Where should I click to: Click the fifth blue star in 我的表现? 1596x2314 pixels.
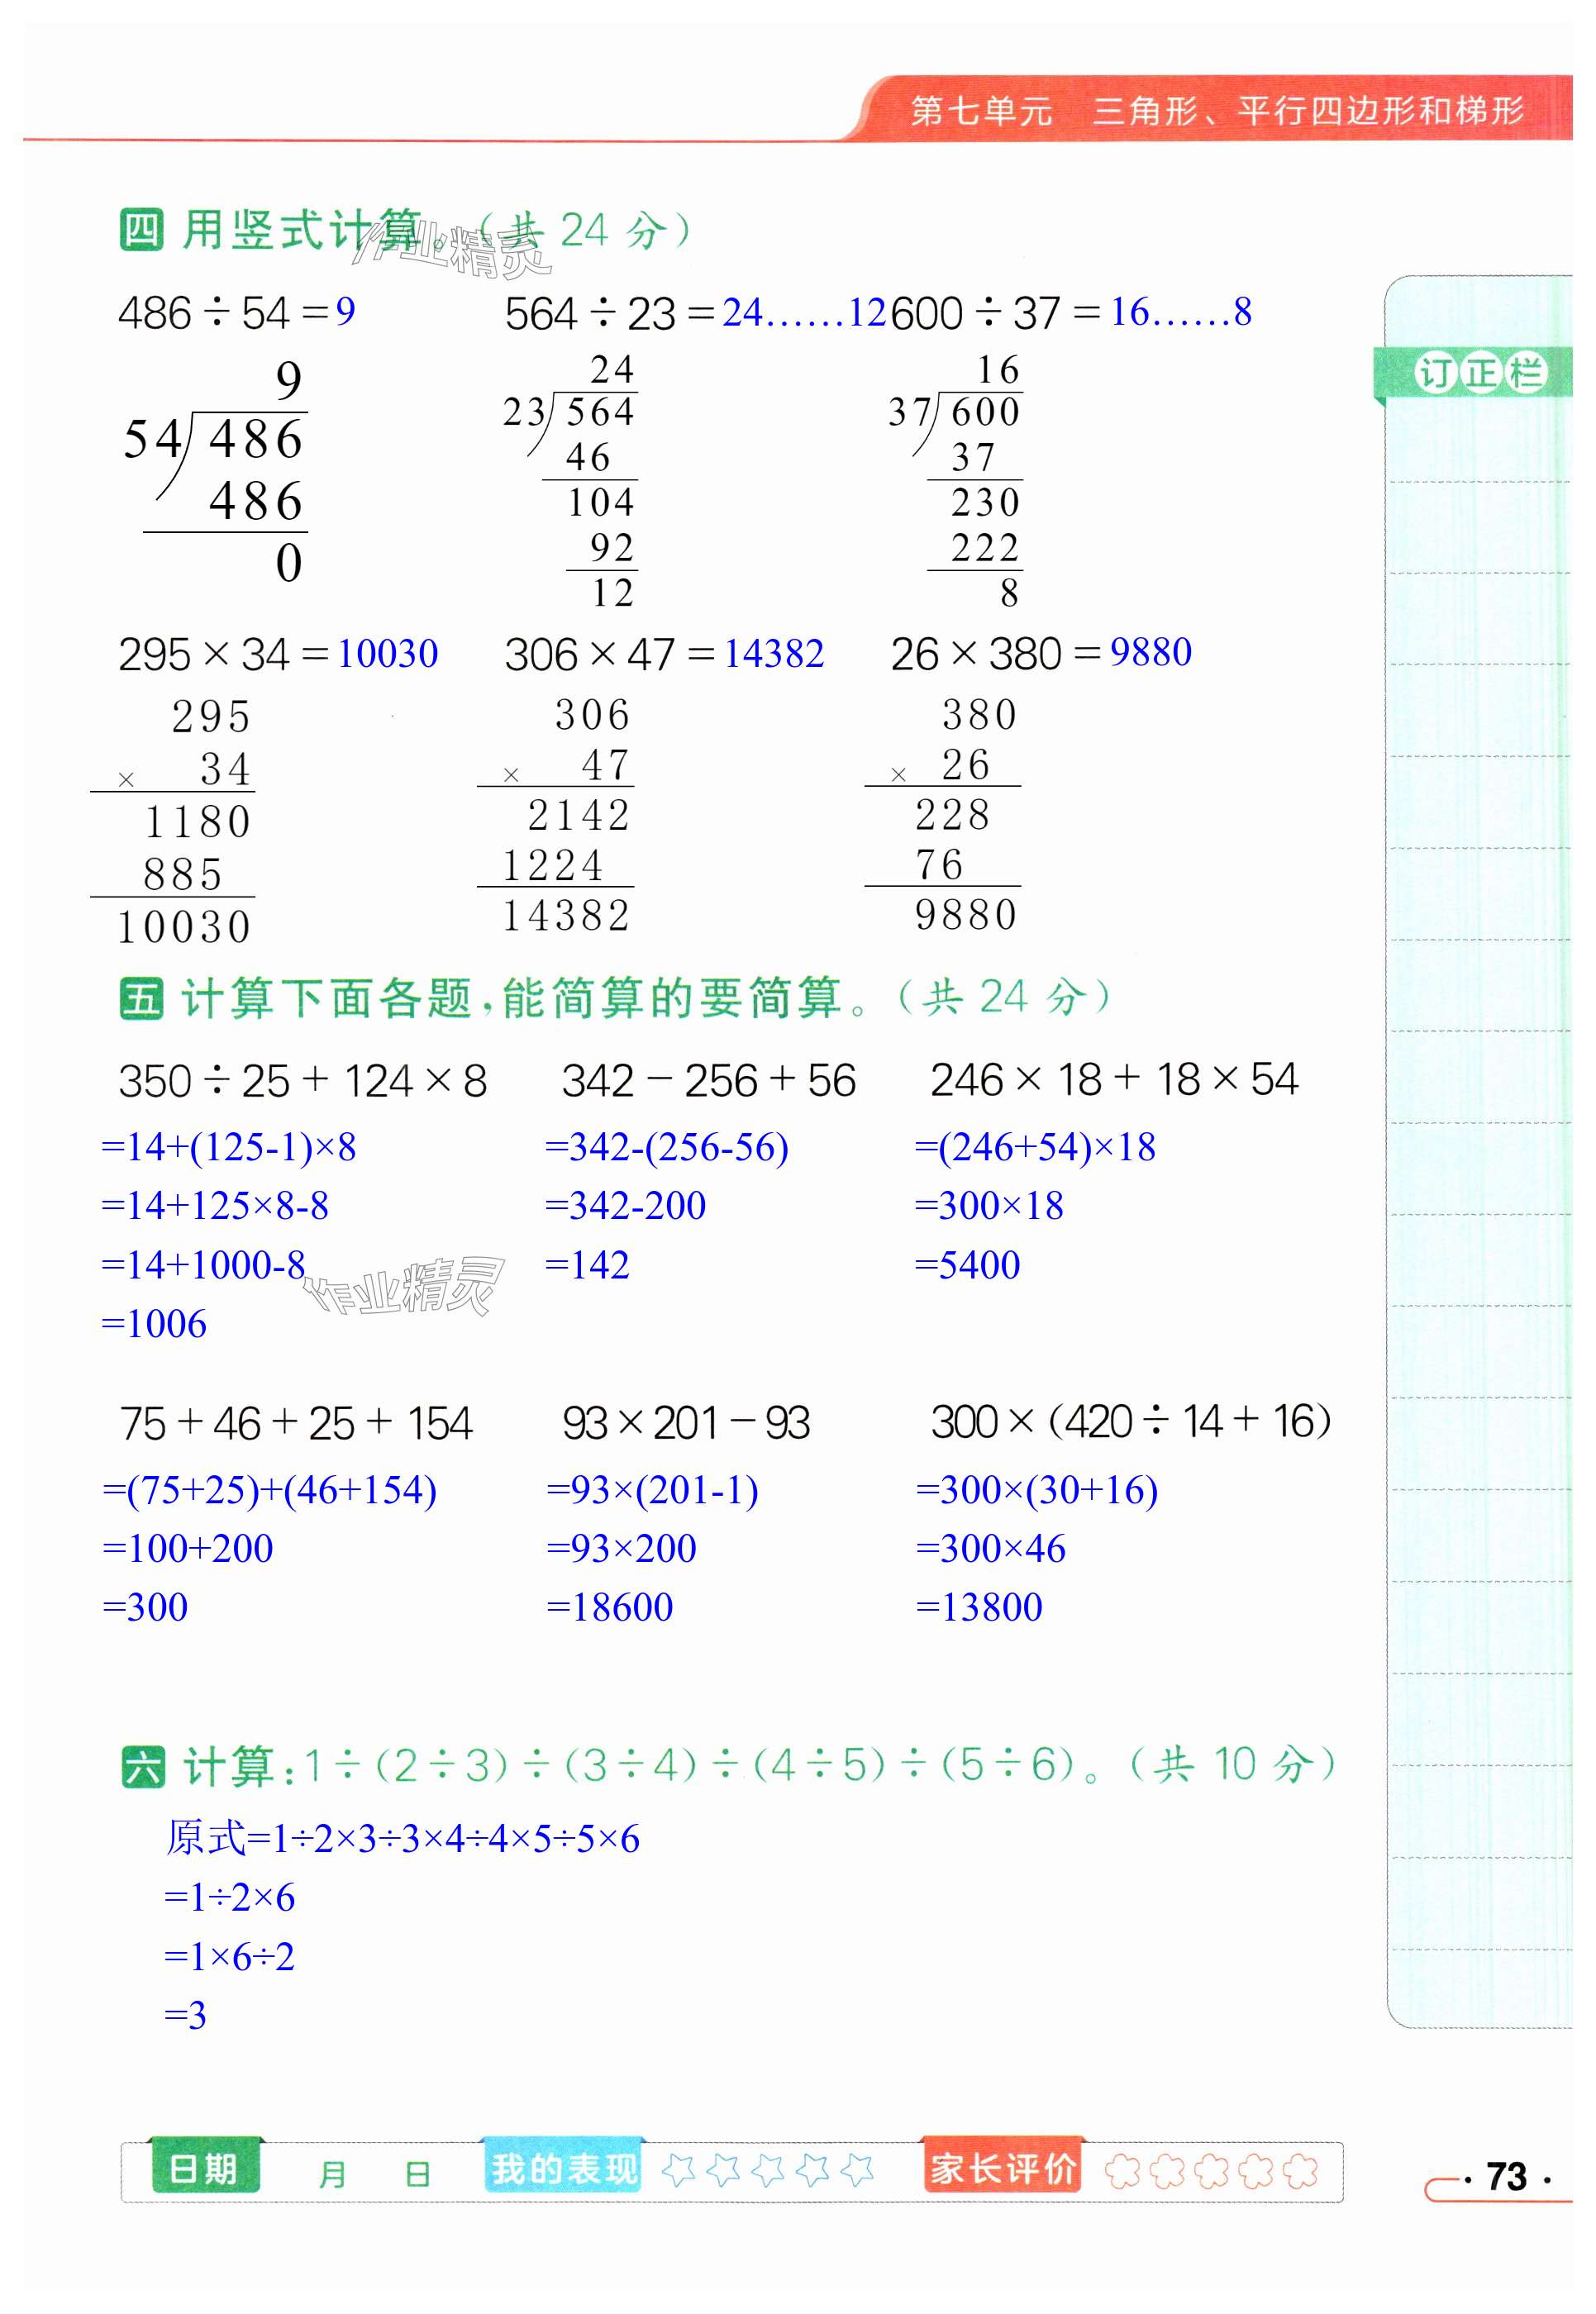(857, 2169)
